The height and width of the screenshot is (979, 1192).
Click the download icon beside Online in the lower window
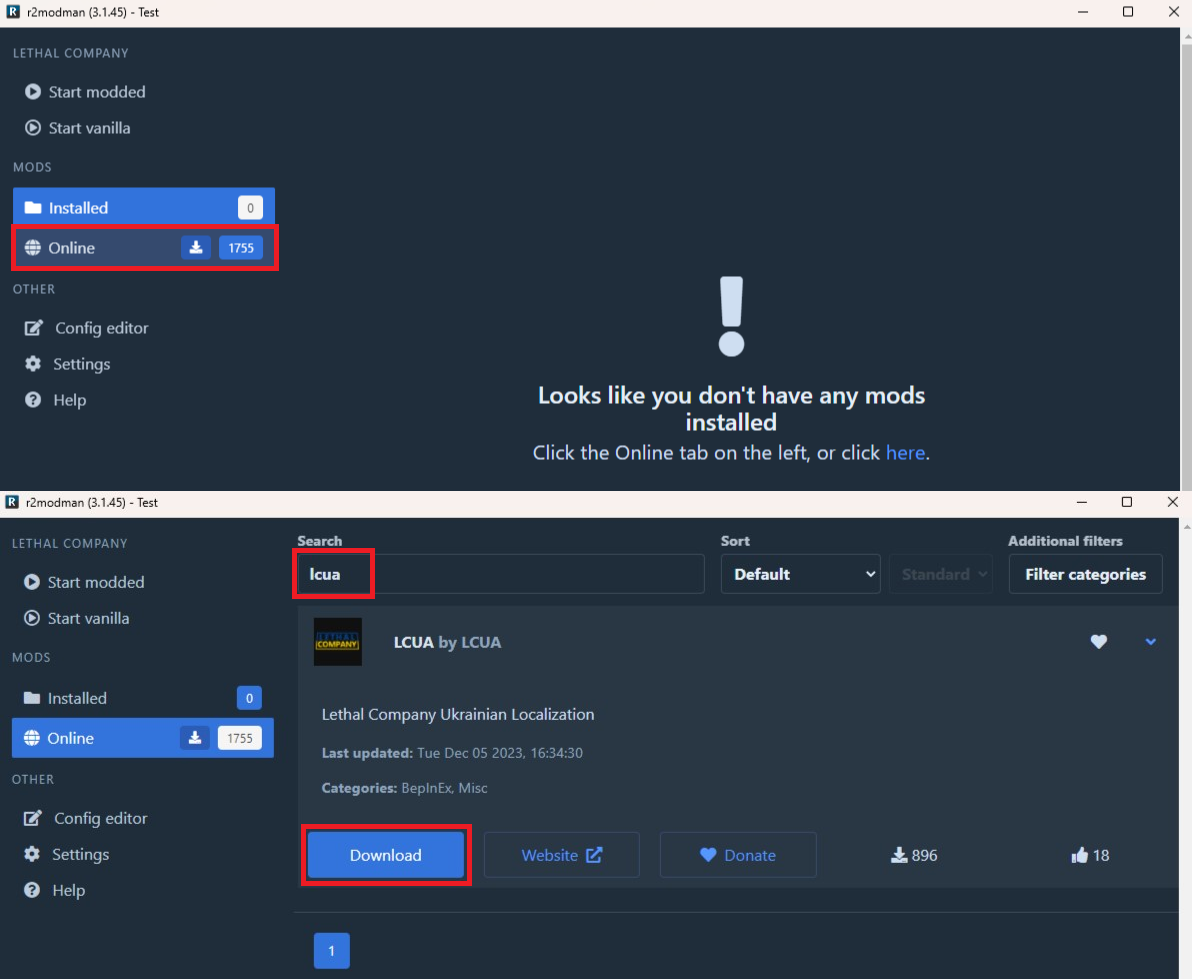tap(195, 738)
